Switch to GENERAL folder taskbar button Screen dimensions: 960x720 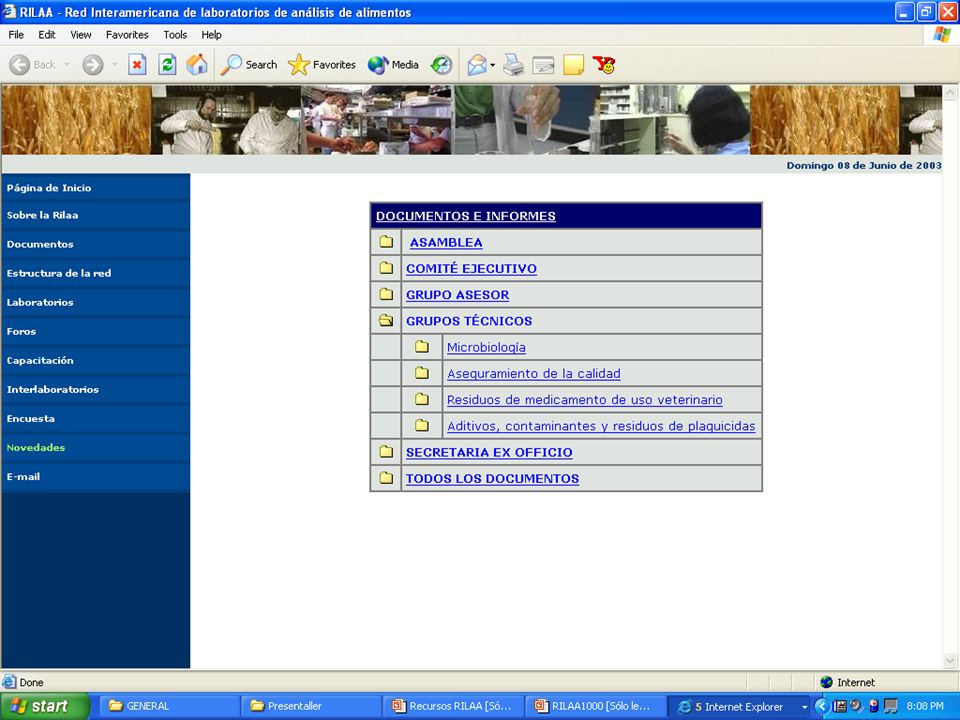coord(169,706)
